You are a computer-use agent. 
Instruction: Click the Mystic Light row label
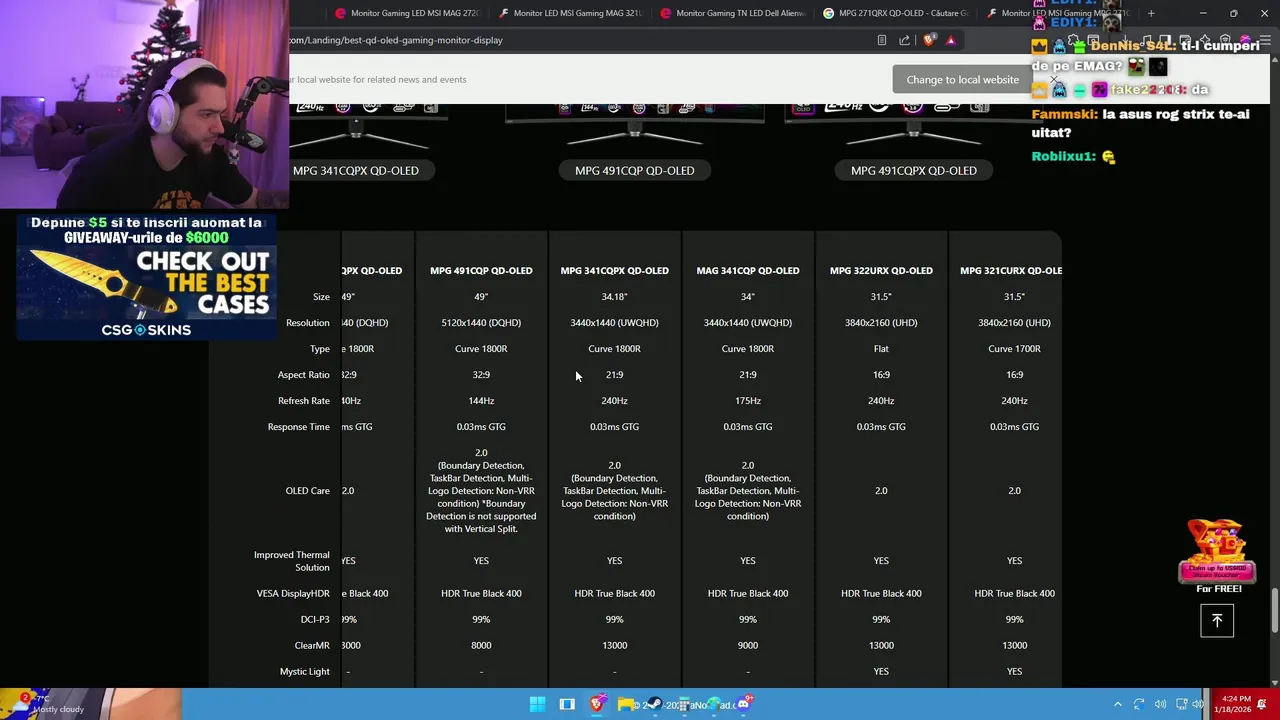pos(304,672)
